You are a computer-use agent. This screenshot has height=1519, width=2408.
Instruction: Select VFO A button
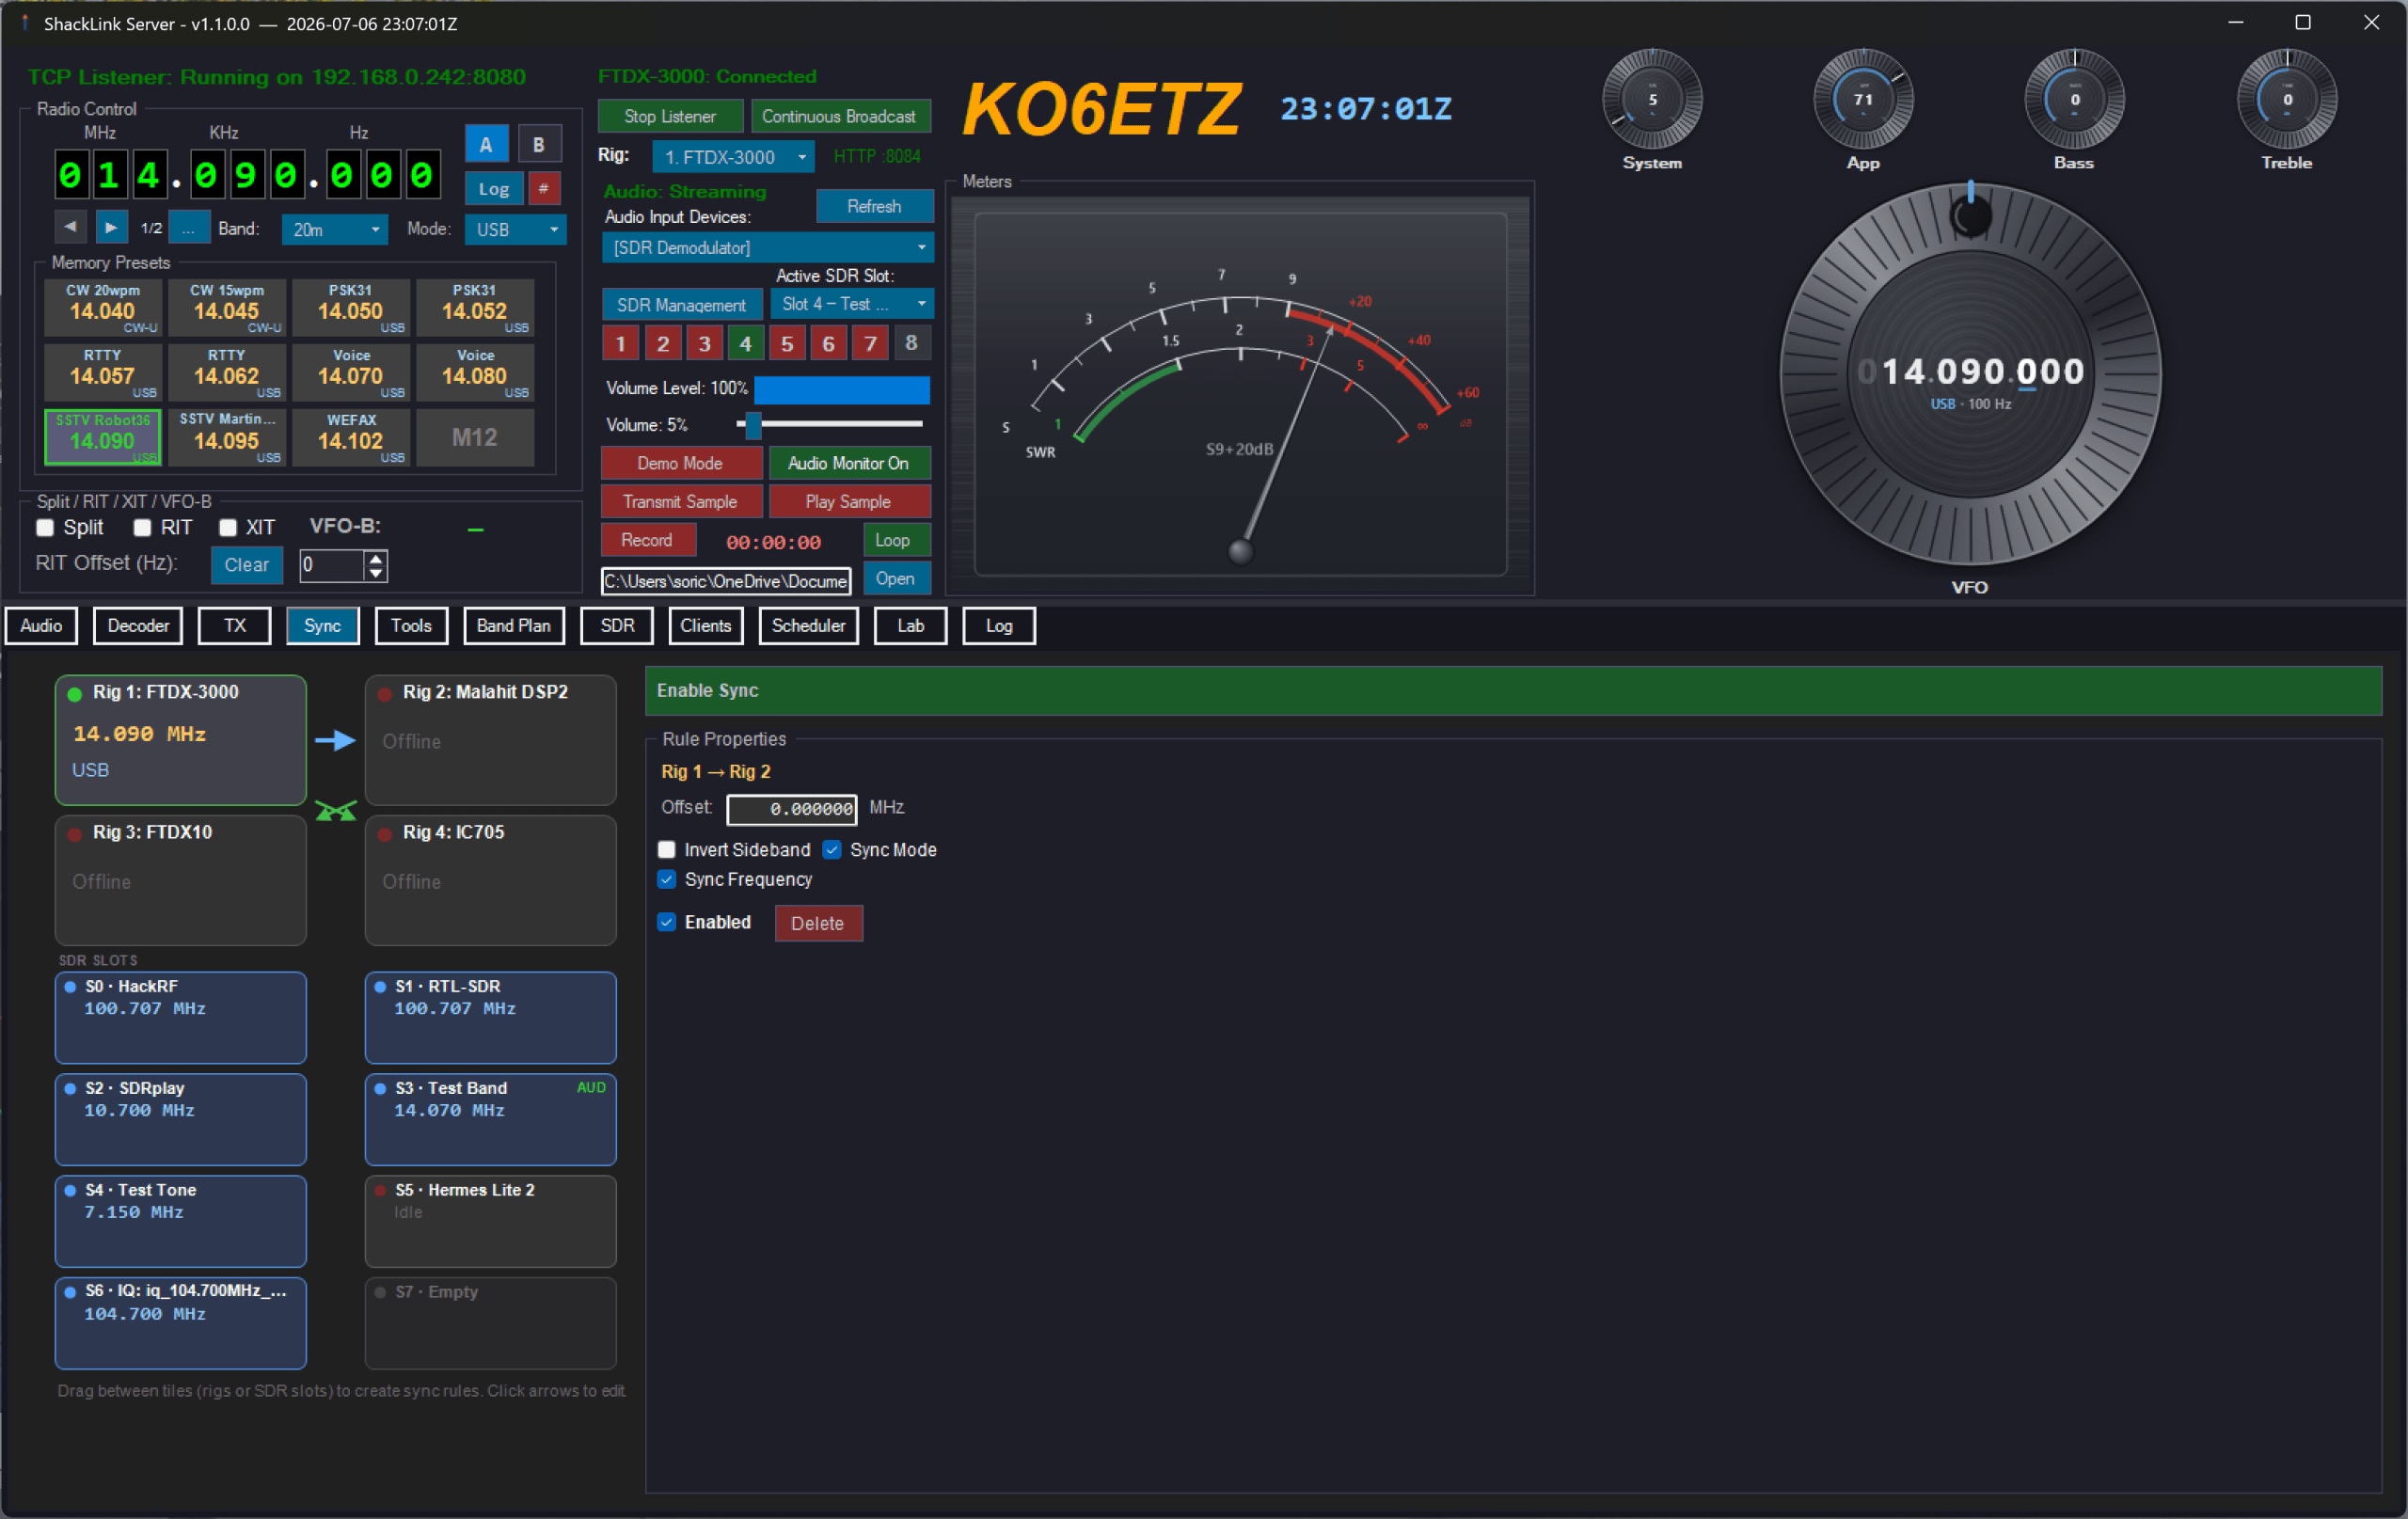486,144
